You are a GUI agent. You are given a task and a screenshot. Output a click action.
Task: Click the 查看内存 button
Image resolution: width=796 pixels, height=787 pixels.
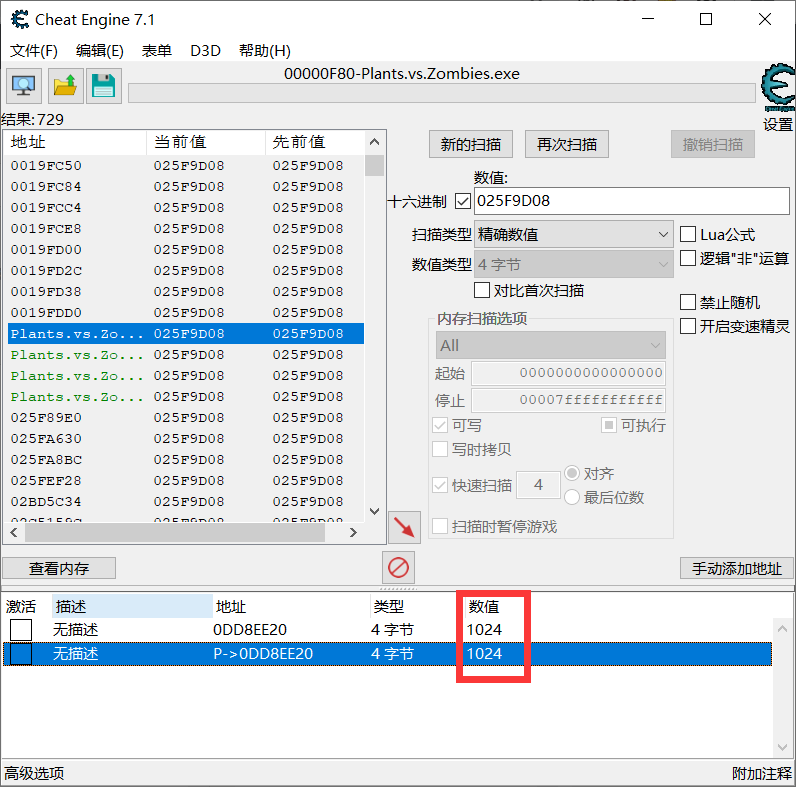click(59, 568)
